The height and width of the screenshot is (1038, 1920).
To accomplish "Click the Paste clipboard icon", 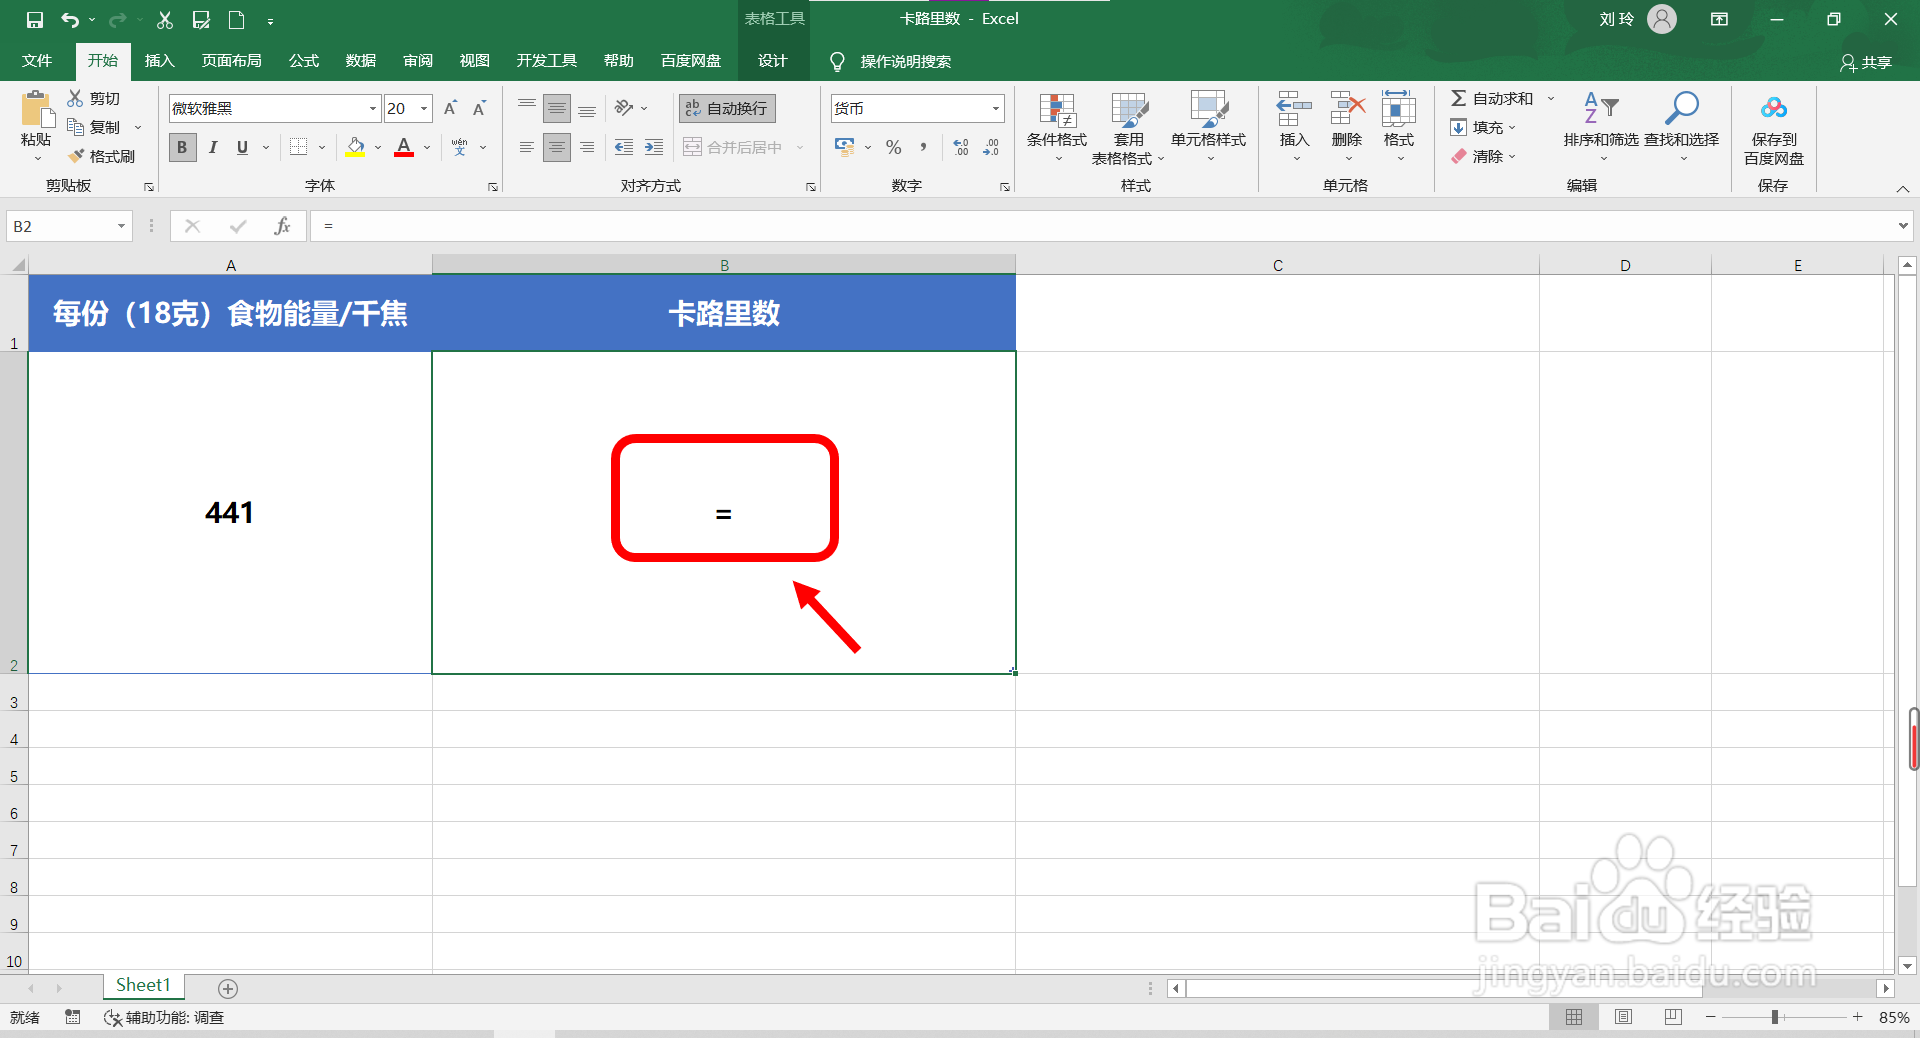I will [x=36, y=109].
